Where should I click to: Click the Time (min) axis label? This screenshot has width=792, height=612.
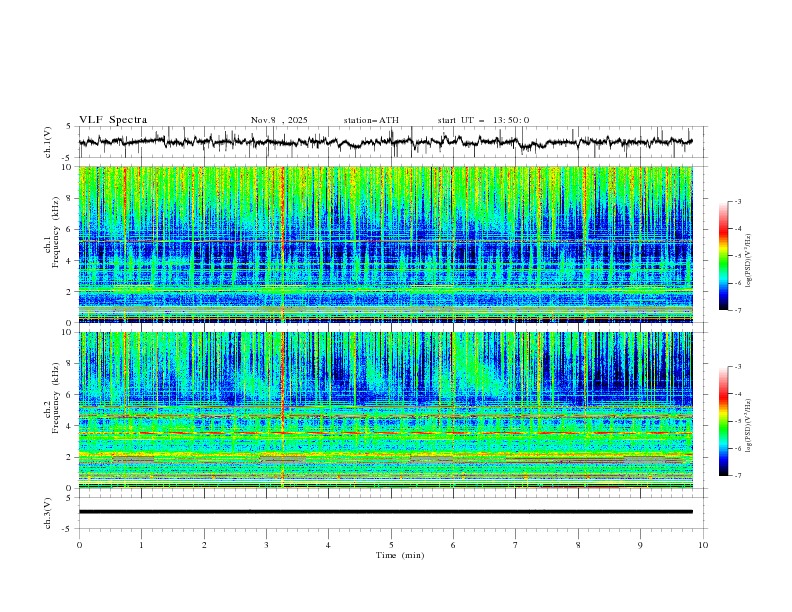point(400,555)
